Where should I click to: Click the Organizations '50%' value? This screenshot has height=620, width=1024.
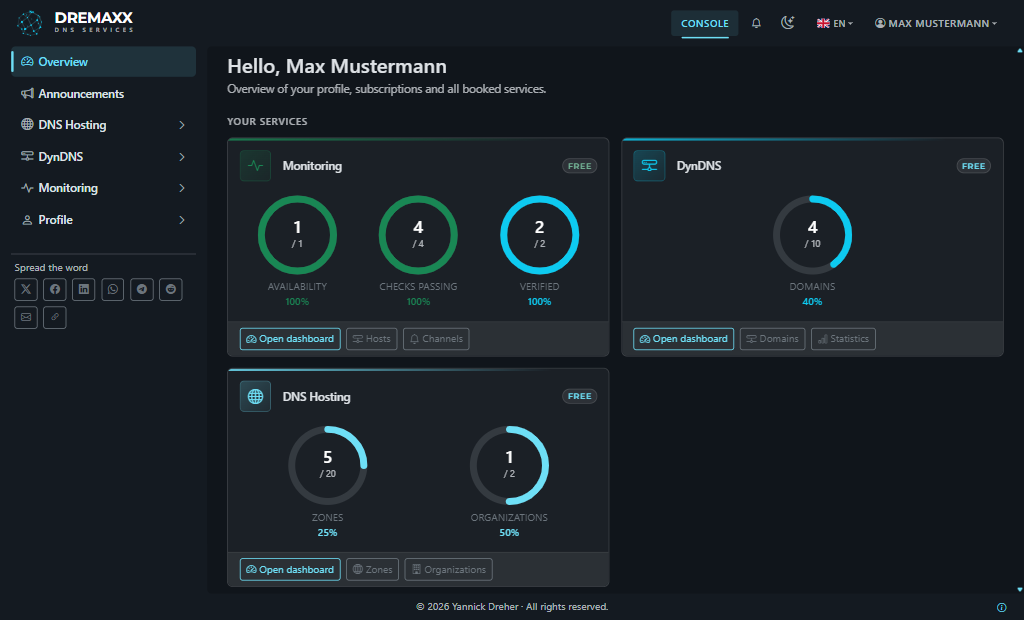click(509, 532)
